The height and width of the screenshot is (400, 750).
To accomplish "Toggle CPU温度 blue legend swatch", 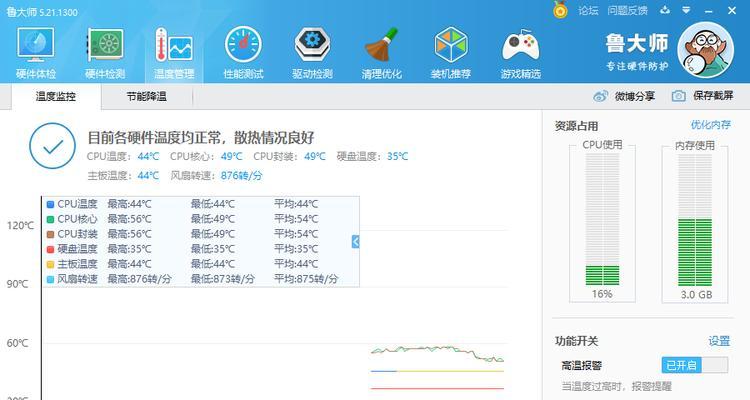I will coord(50,204).
